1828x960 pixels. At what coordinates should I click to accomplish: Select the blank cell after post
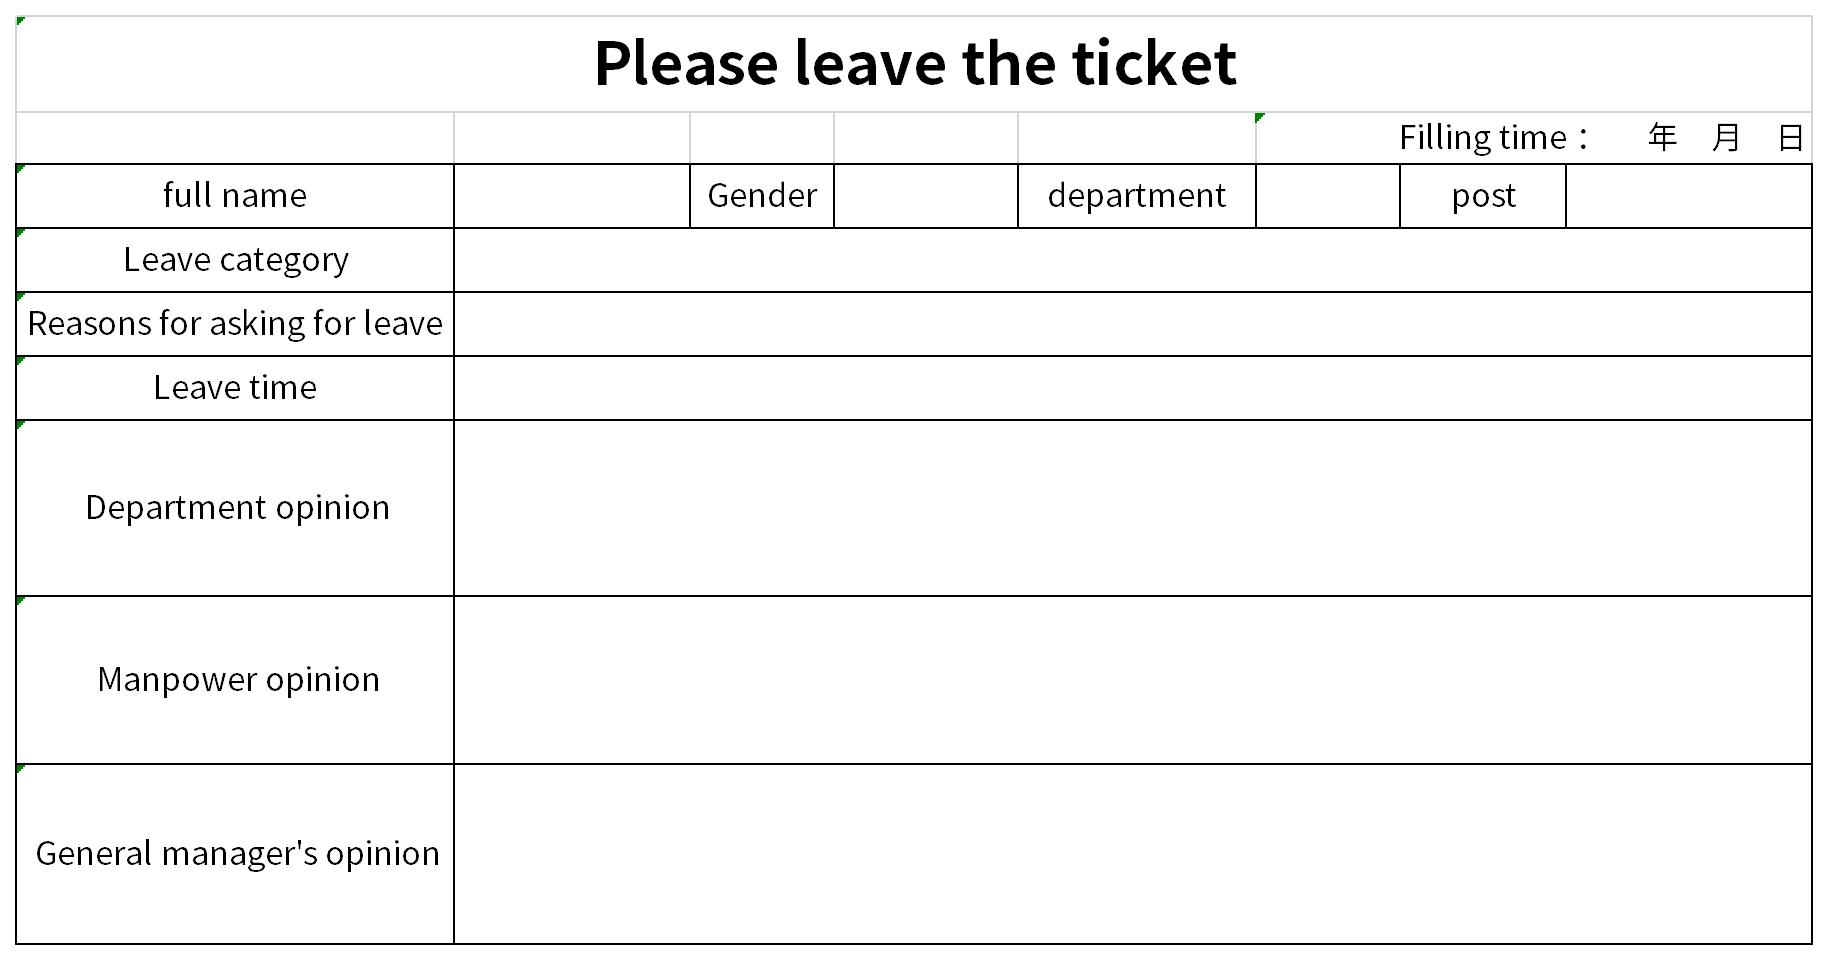[1689, 196]
